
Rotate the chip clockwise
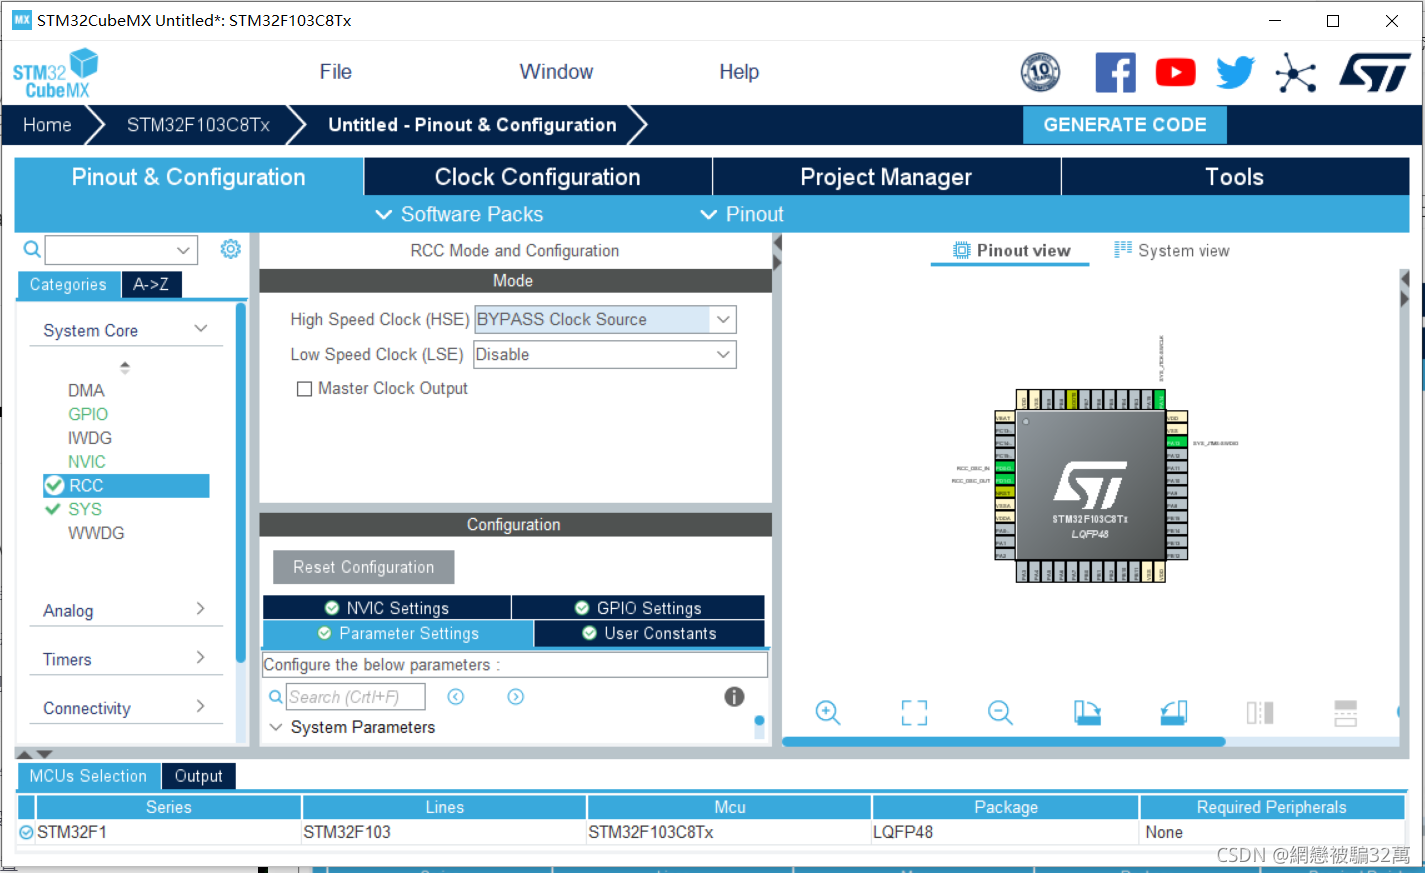(x=1087, y=712)
